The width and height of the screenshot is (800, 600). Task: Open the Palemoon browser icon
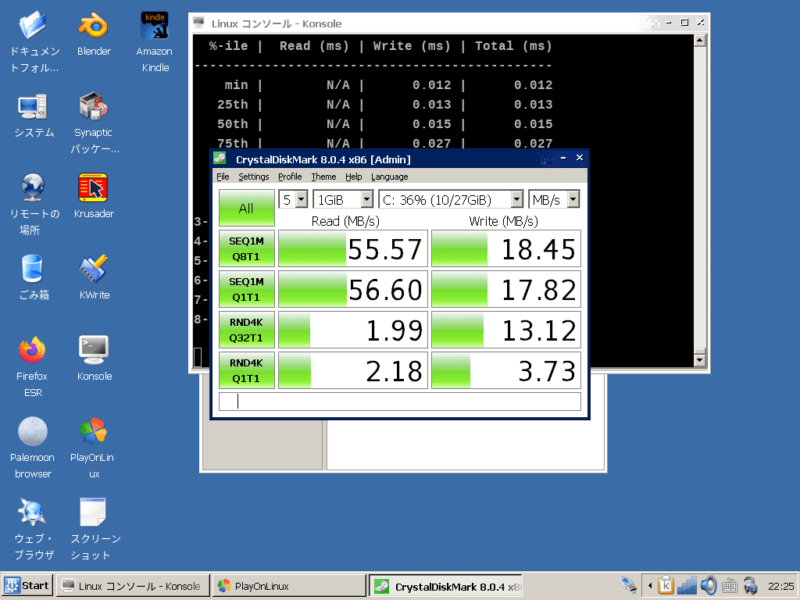point(32,432)
